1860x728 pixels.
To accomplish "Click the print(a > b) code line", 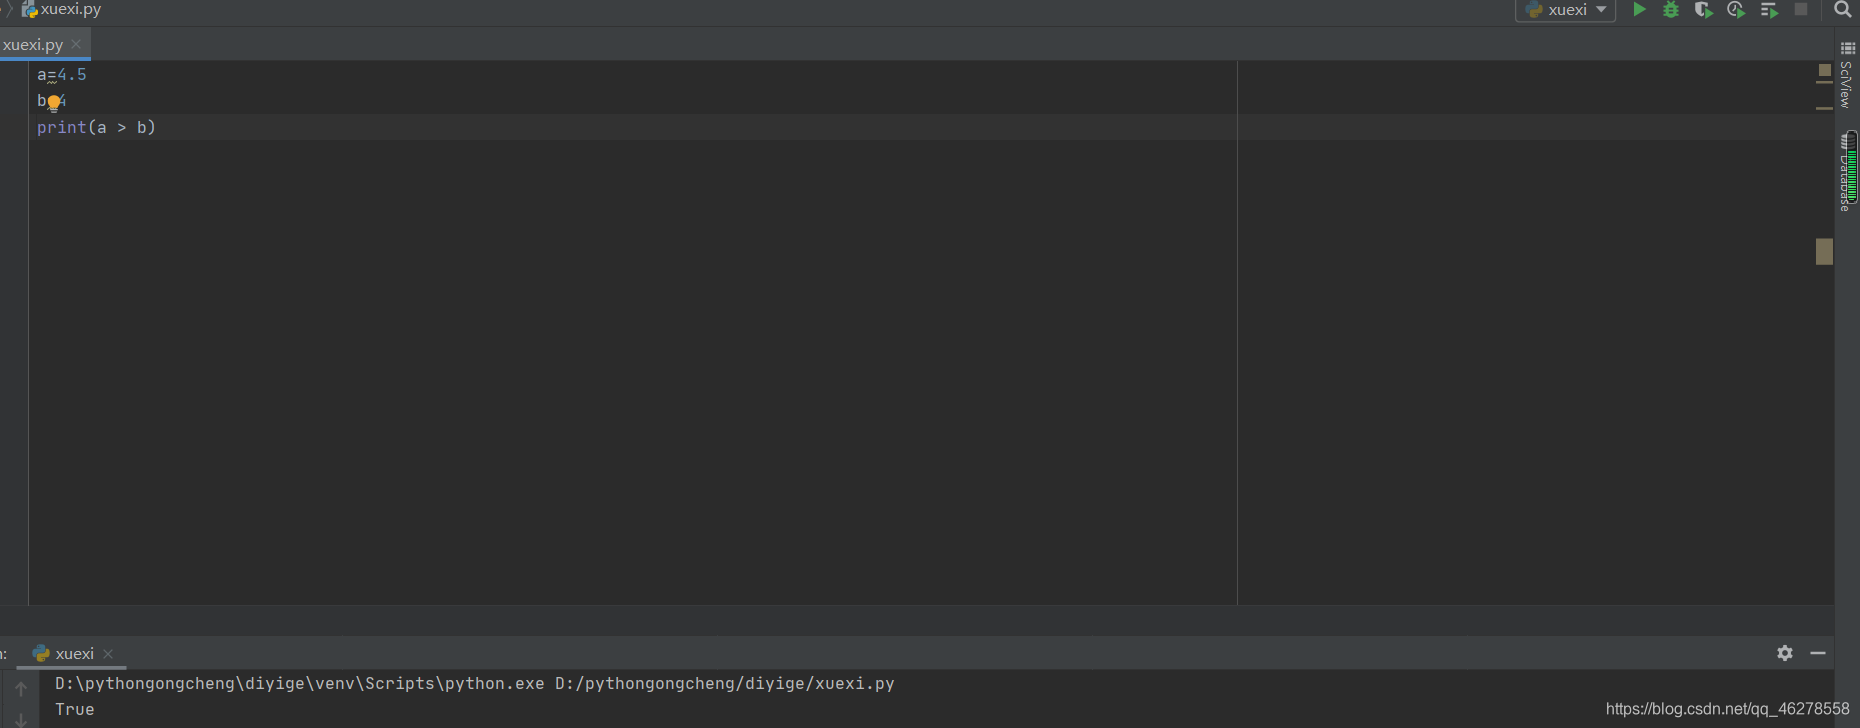I will coord(96,127).
